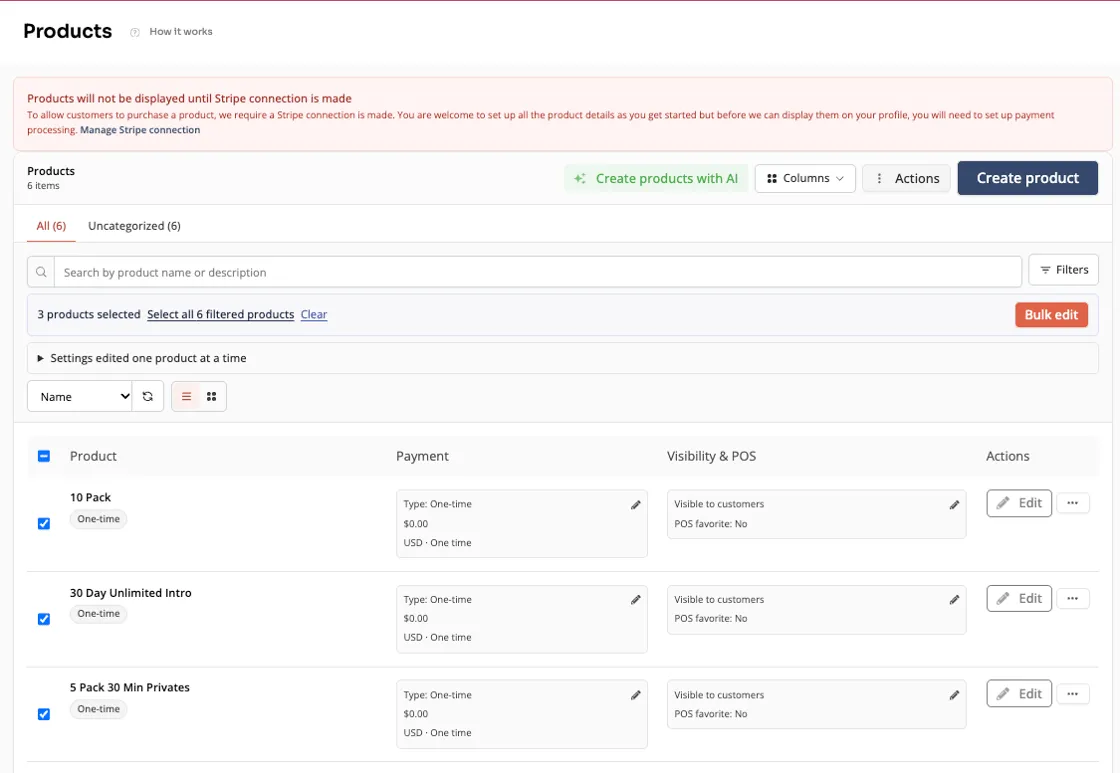Click the refresh sort order icon

148,397
